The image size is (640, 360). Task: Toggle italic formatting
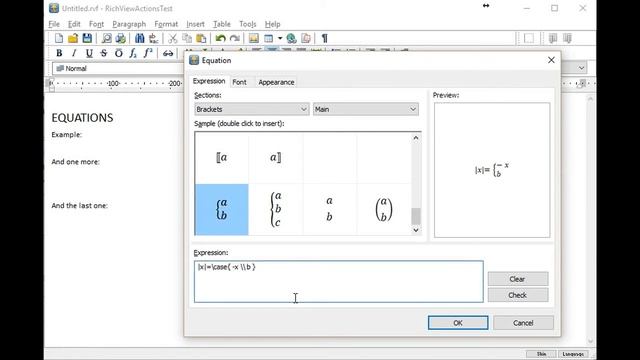tap(74, 53)
